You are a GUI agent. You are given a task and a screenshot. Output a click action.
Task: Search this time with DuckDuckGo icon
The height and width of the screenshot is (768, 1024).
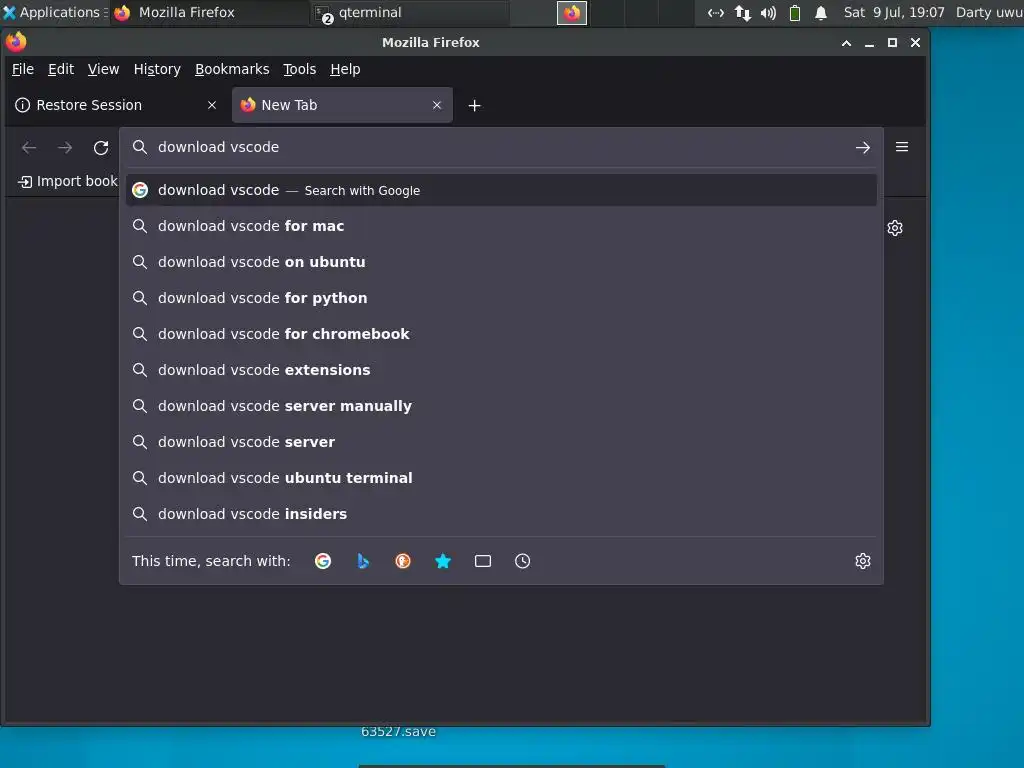pos(403,561)
